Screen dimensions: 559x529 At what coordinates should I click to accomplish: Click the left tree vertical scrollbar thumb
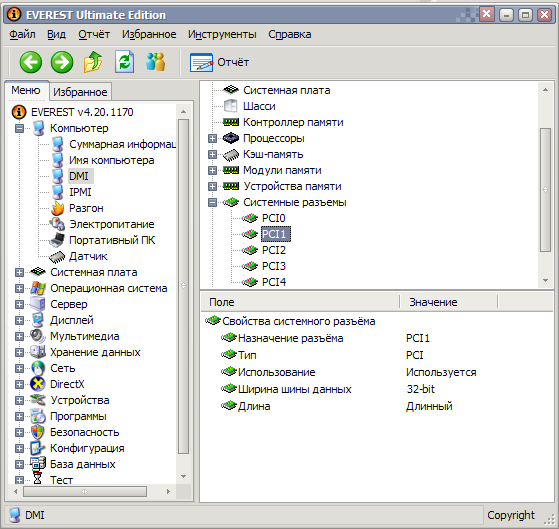click(x=183, y=286)
